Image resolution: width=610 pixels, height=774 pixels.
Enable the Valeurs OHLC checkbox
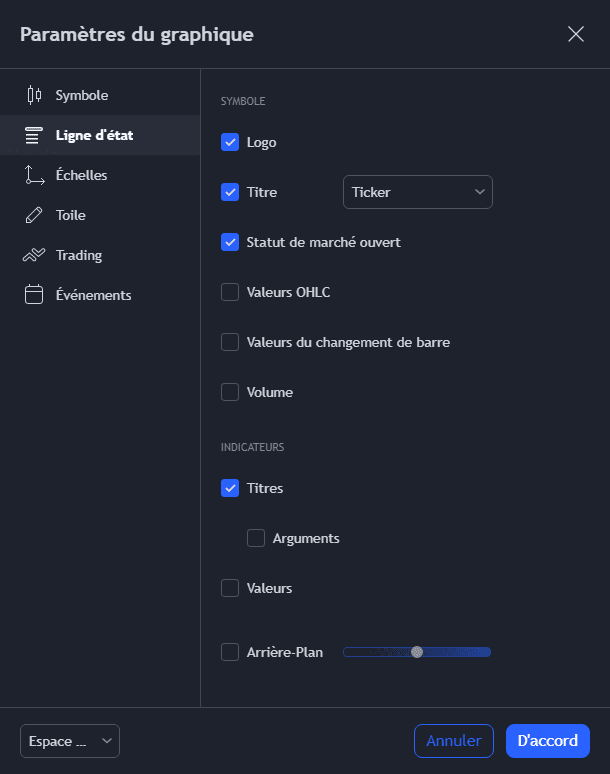pyautogui.click(x=230, y=292)
